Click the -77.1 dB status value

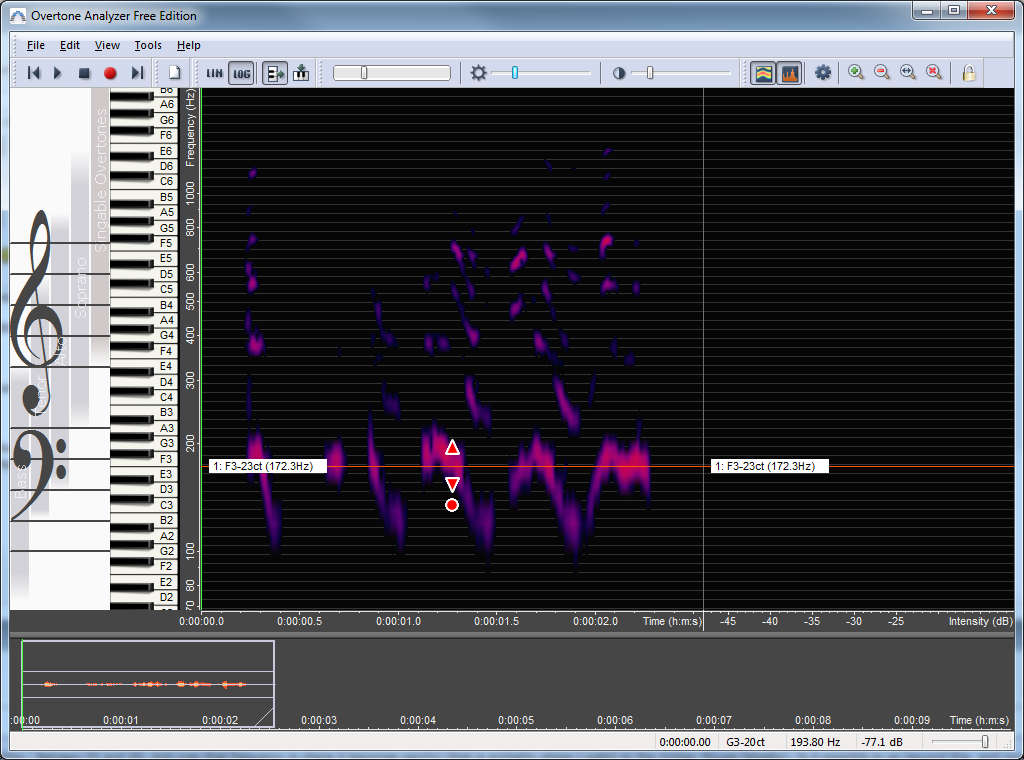(x=882, y=742)
